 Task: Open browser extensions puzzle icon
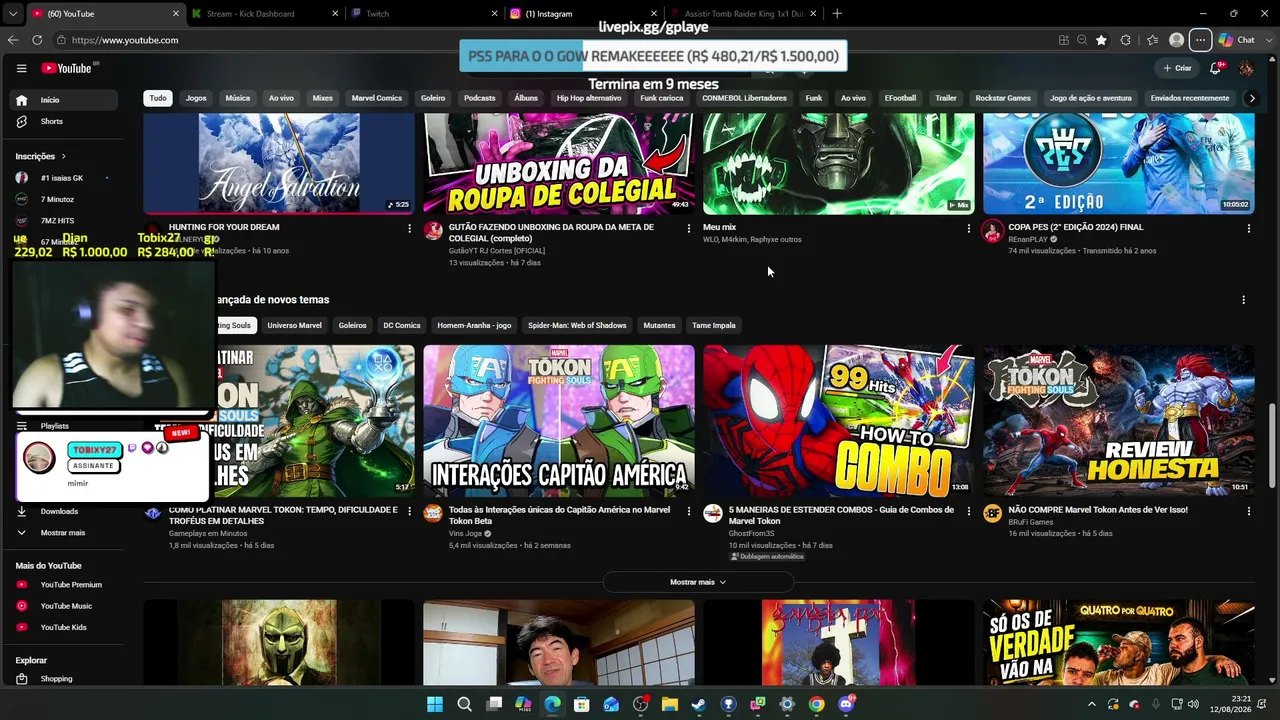click(1126, 40)
